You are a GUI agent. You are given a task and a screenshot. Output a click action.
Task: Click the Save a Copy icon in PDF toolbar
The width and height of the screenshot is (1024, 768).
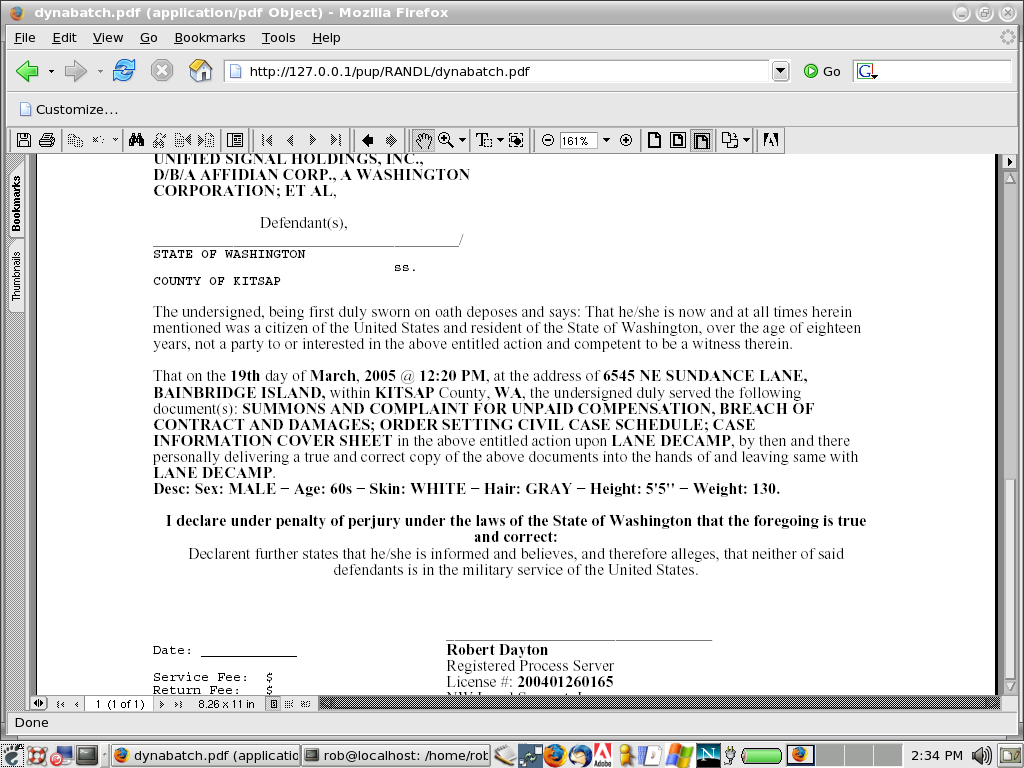click(24, 141)
